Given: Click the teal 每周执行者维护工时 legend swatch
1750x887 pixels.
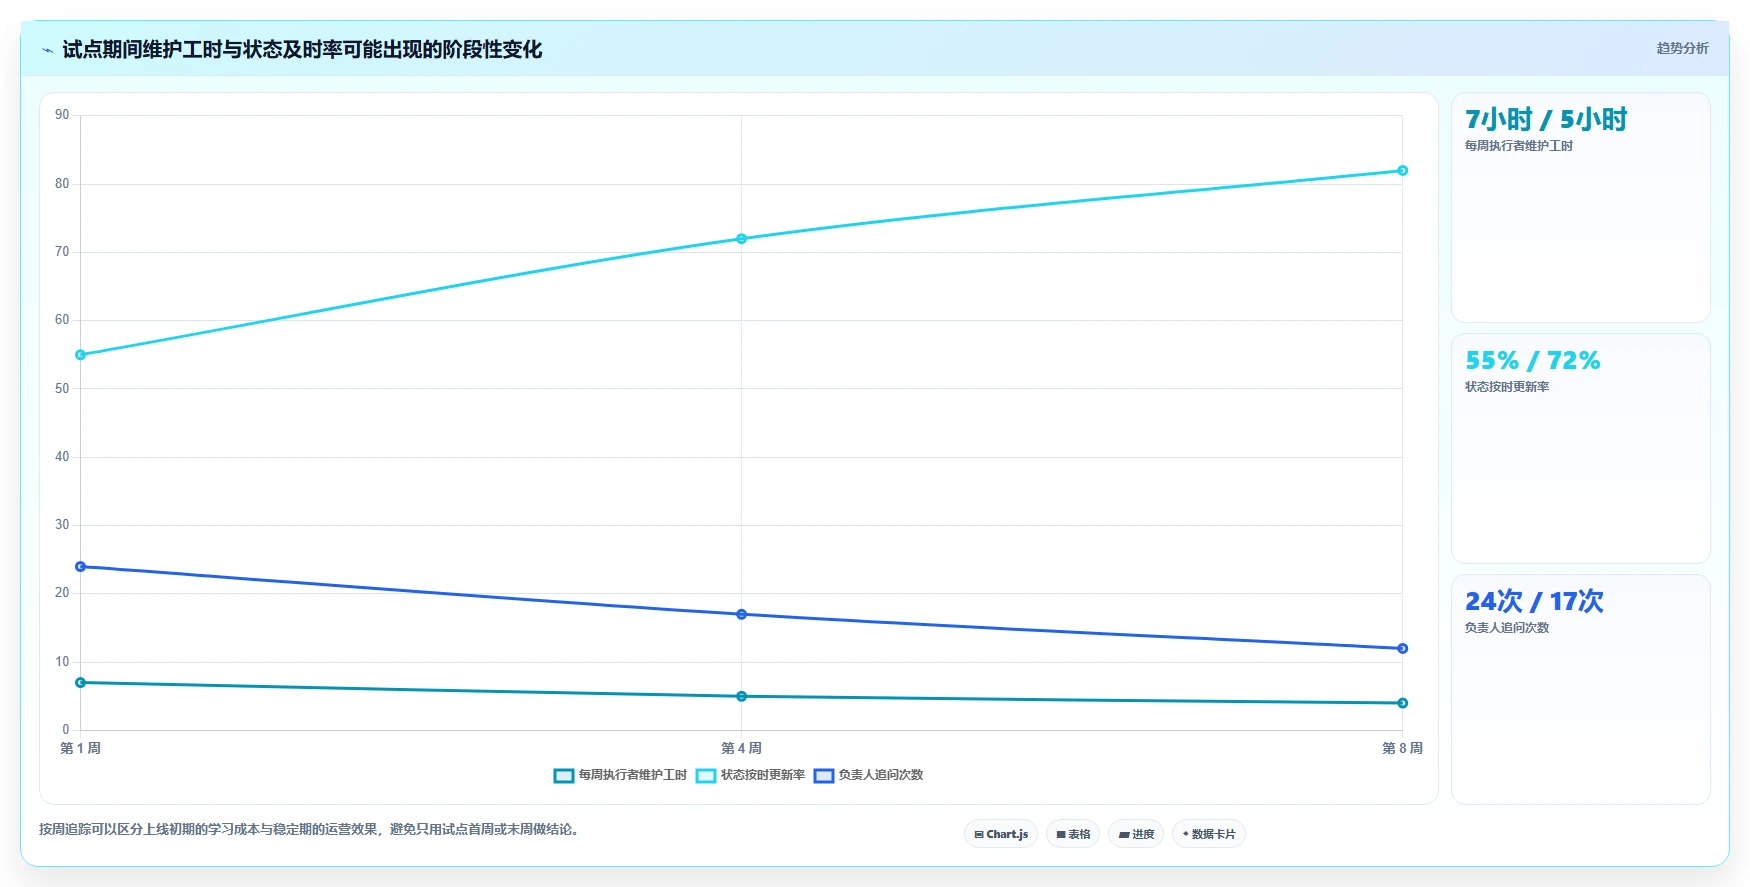Looking at the screenshot, I should click(x=564, y=776).
